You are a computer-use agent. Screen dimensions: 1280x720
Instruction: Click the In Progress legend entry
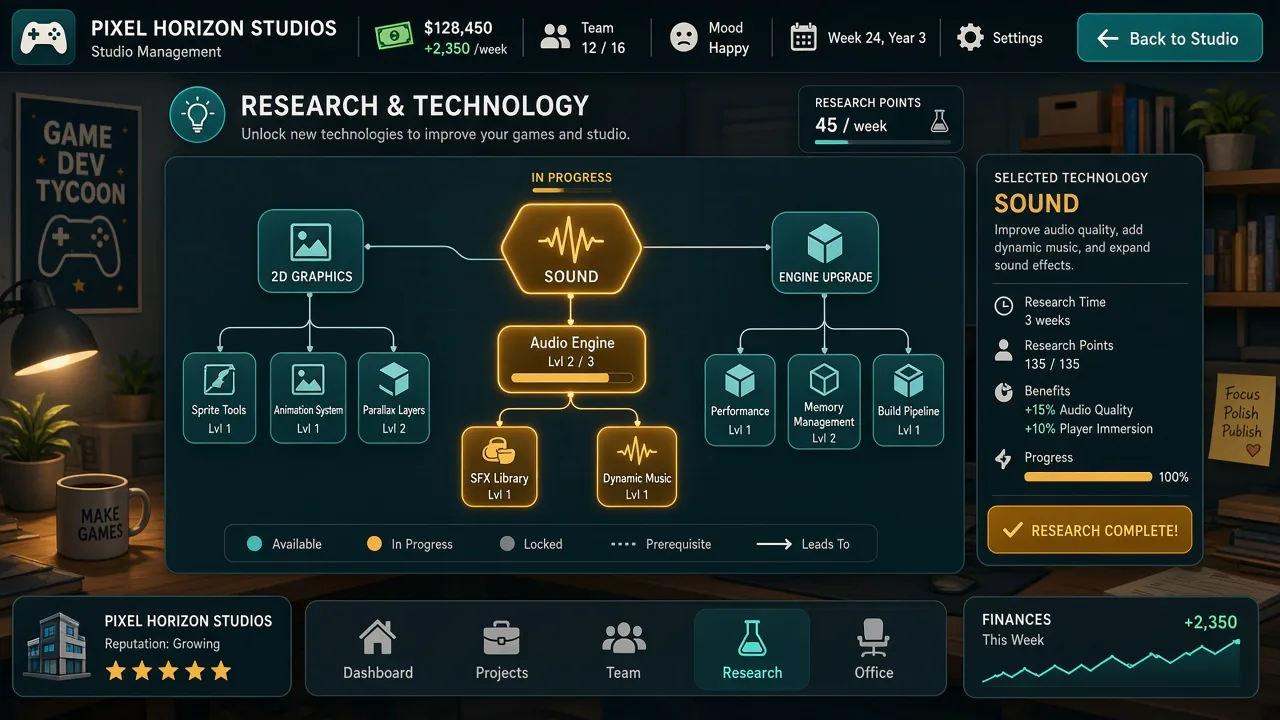click(410, 544)
